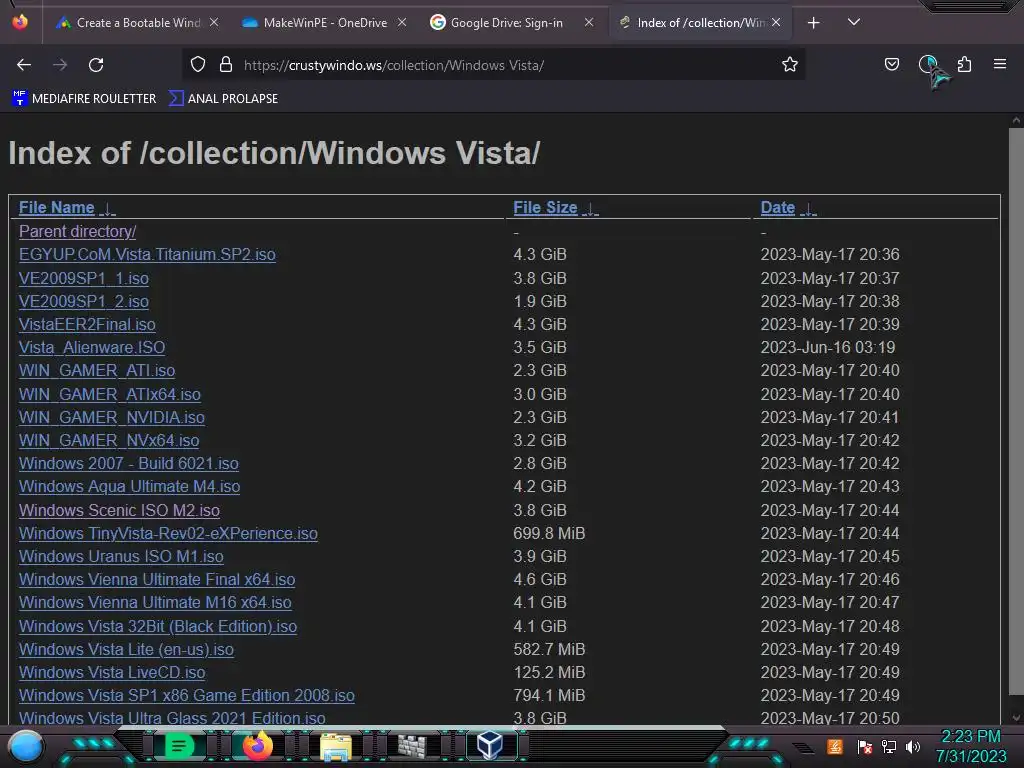This screenshot has height=768, width=1024.
Task: Download WIN_GAMER_ATI.iso
Action: pyautogui.click(x=97, y=370)
